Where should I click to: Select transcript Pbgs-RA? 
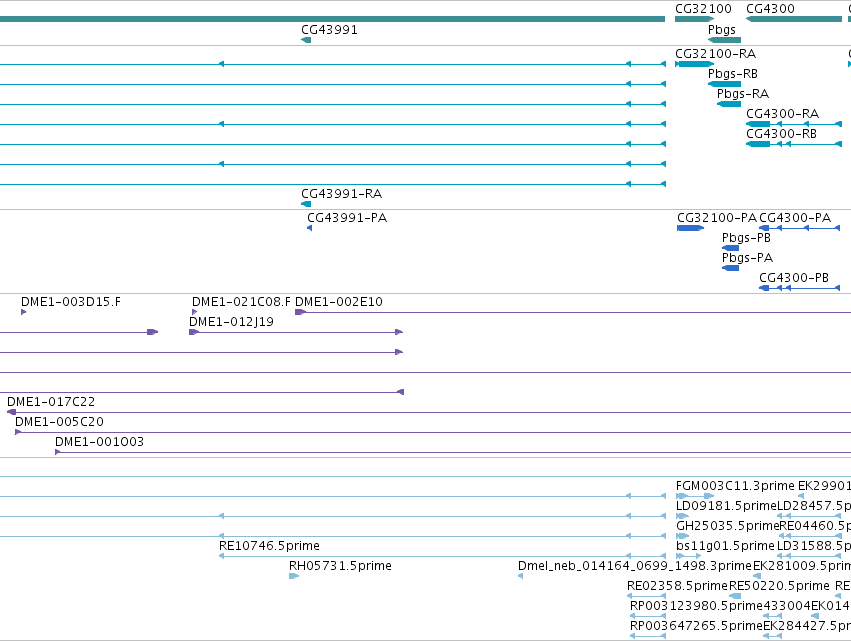(x=729, y=104)
